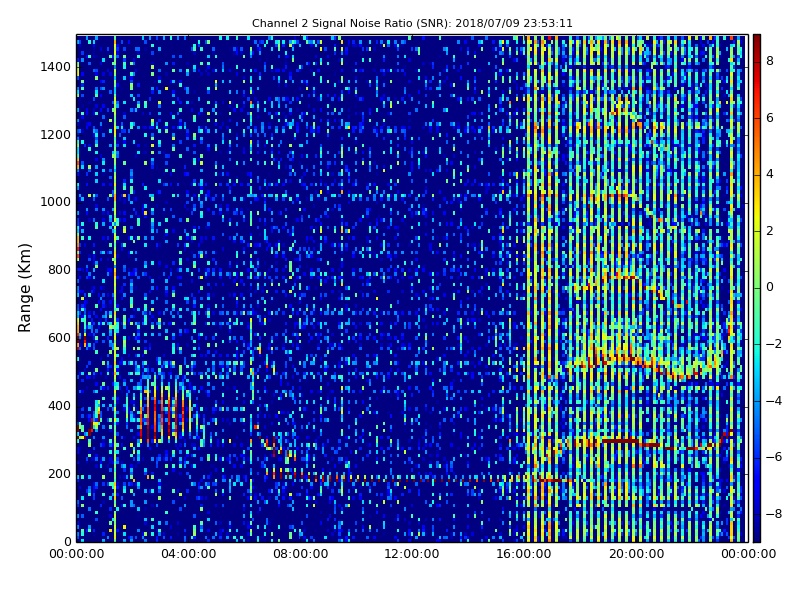This screenshot has width=800, height=600.
Task: Click the 1000 tick on range axis
Action: coord(56,202)
